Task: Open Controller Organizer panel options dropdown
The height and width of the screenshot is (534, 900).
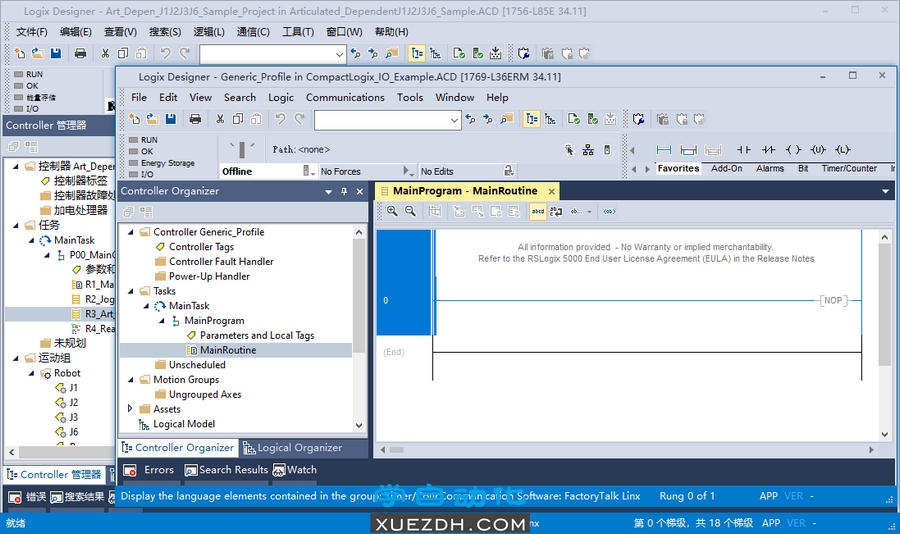Action: tap(328, 192)
